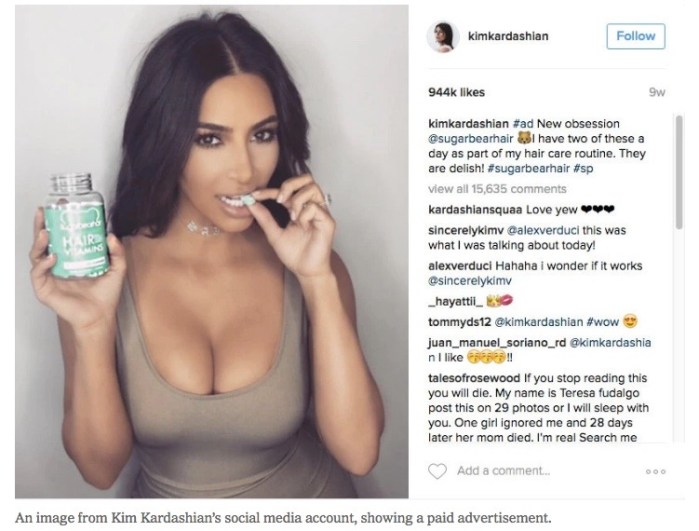This screenshot has height=531, width=699.
Task: Click @alexverduci mention in comment
Action: click(x=543, y=231)
